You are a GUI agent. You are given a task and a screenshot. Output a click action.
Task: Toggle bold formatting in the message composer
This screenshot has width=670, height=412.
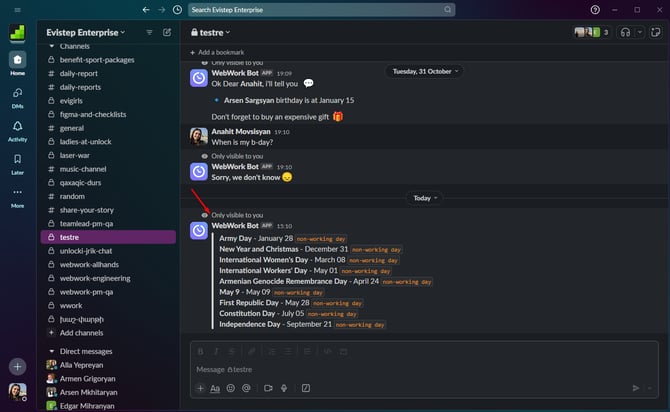pyautogui.click(x=201, y=351)
